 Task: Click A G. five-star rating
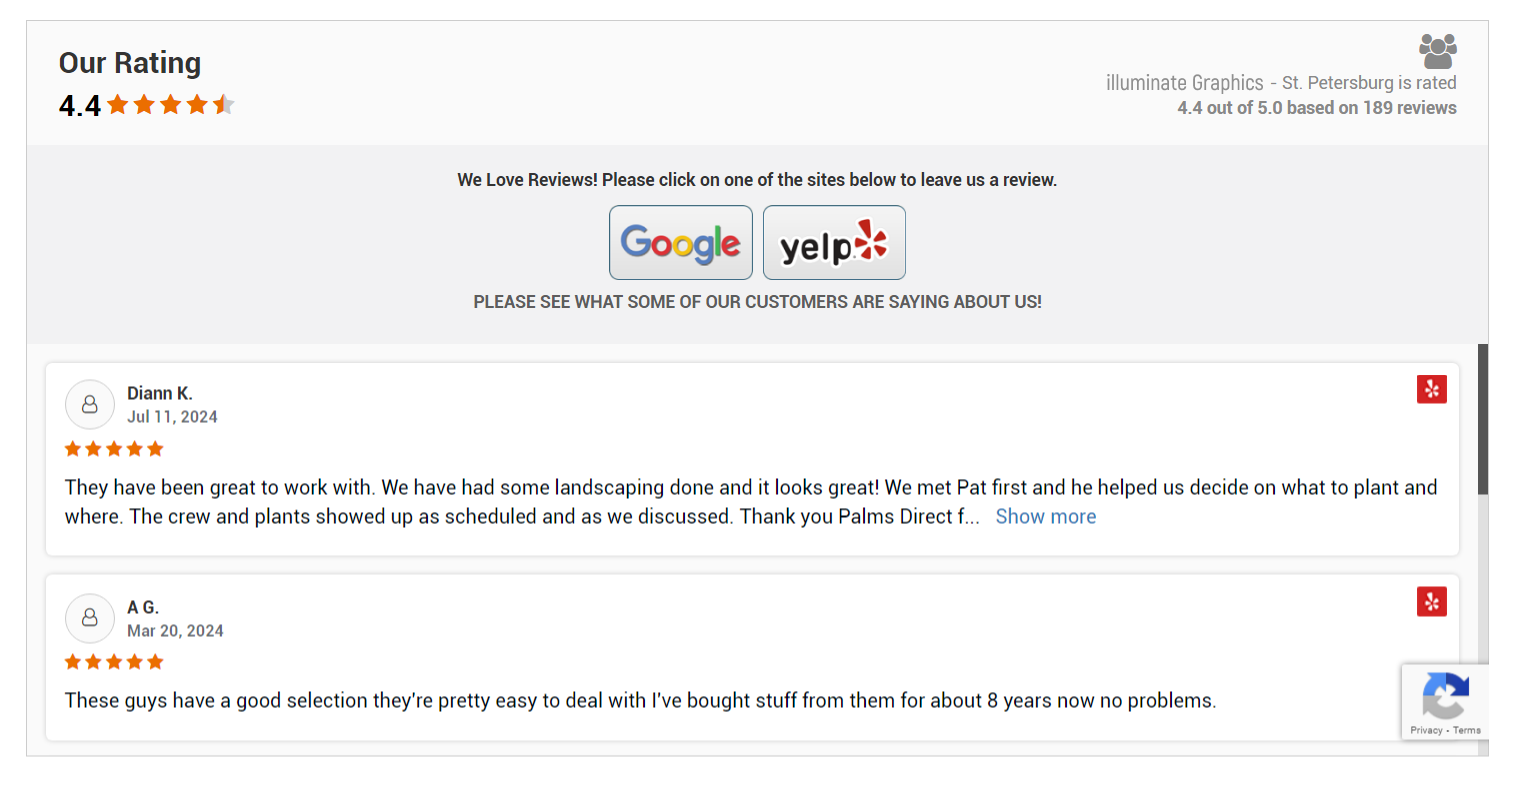tap(114, 662)
